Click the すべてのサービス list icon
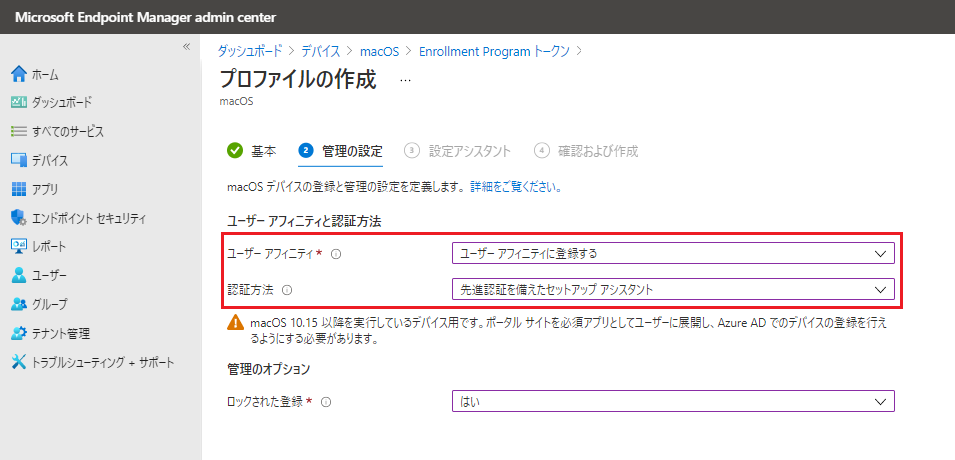955x460 pixels. tap(19, 131)
